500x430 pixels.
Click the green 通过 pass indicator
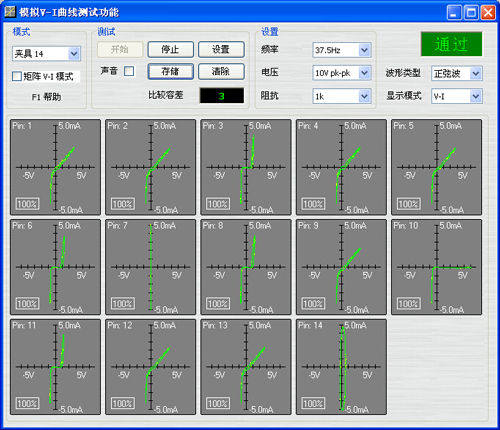(x=451, y=44)
